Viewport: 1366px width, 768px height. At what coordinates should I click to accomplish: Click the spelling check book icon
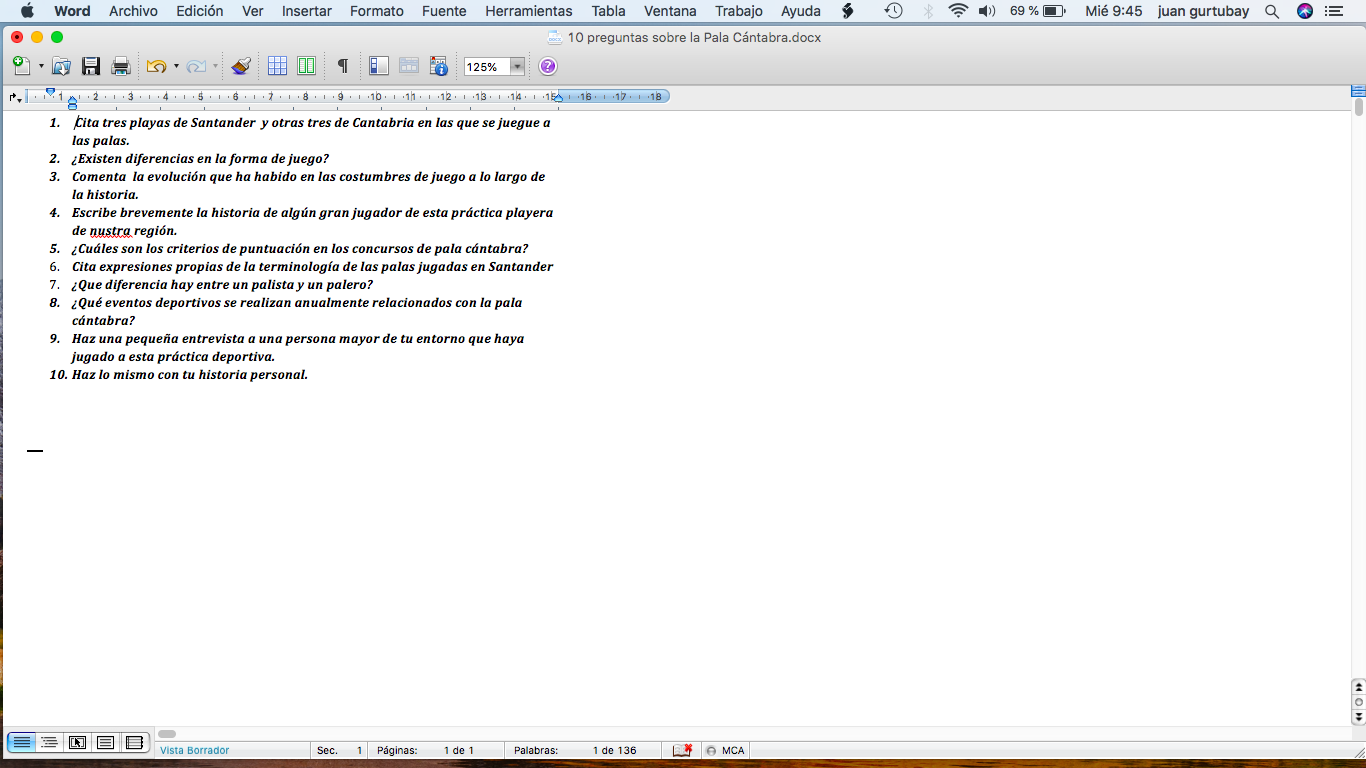tap(682, 750)
